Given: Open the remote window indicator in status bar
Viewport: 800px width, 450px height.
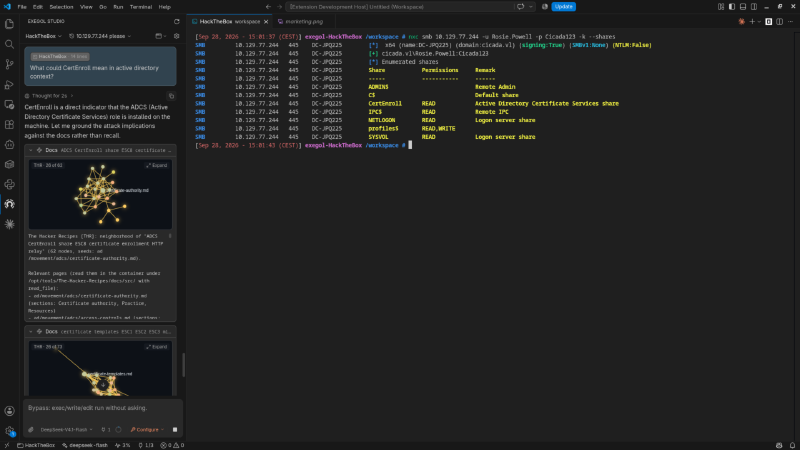Looking at the screenshot, I should tap(7, 445).
